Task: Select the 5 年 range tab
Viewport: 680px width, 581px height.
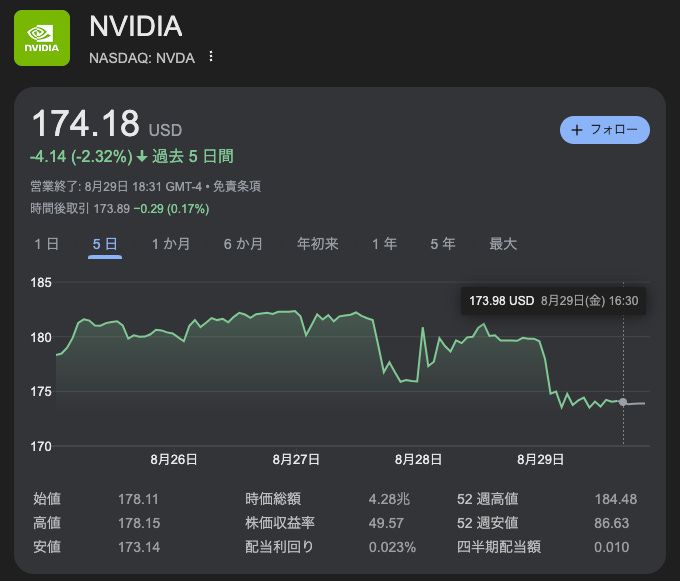Action: click(443, 244)
